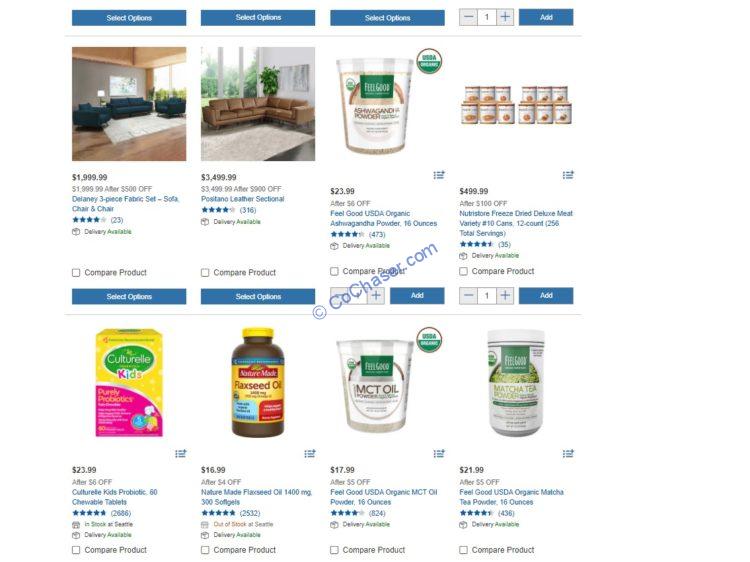Increase quantity for Nutristore Freeze Dried Meat

click(x=505, y=296)
